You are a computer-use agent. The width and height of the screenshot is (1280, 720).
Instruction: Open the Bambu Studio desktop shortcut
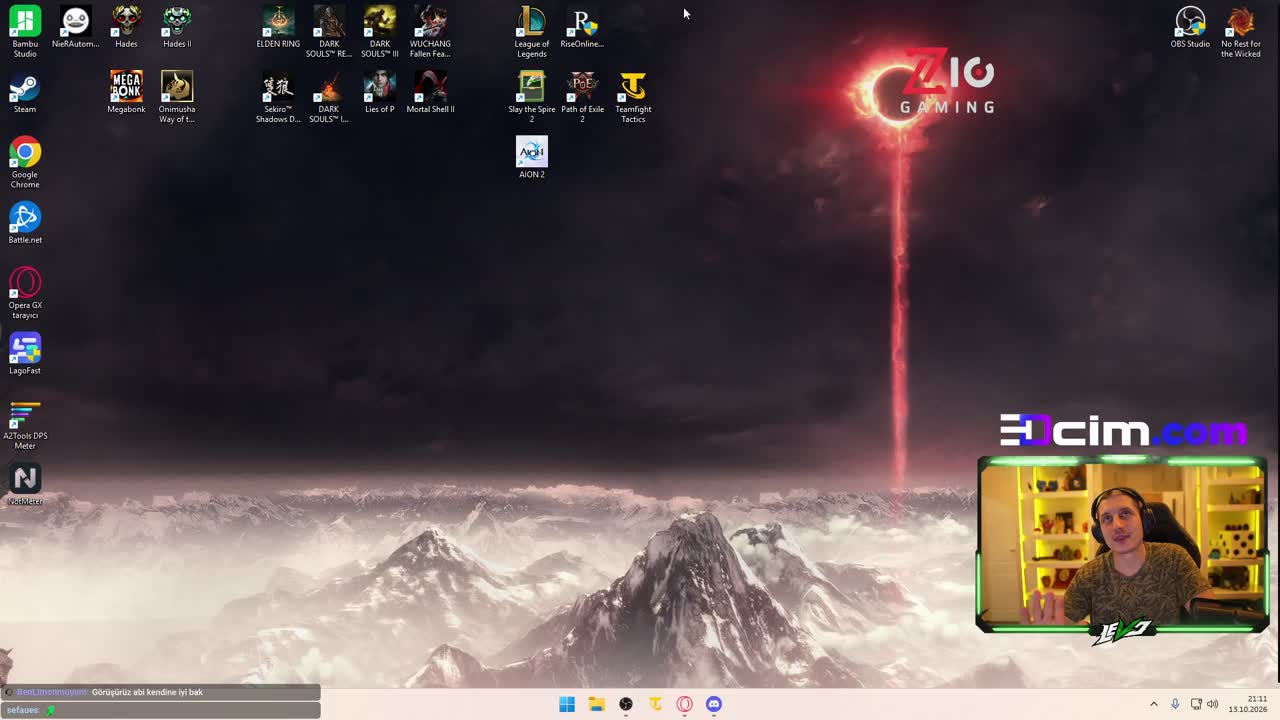coord(25,32)
